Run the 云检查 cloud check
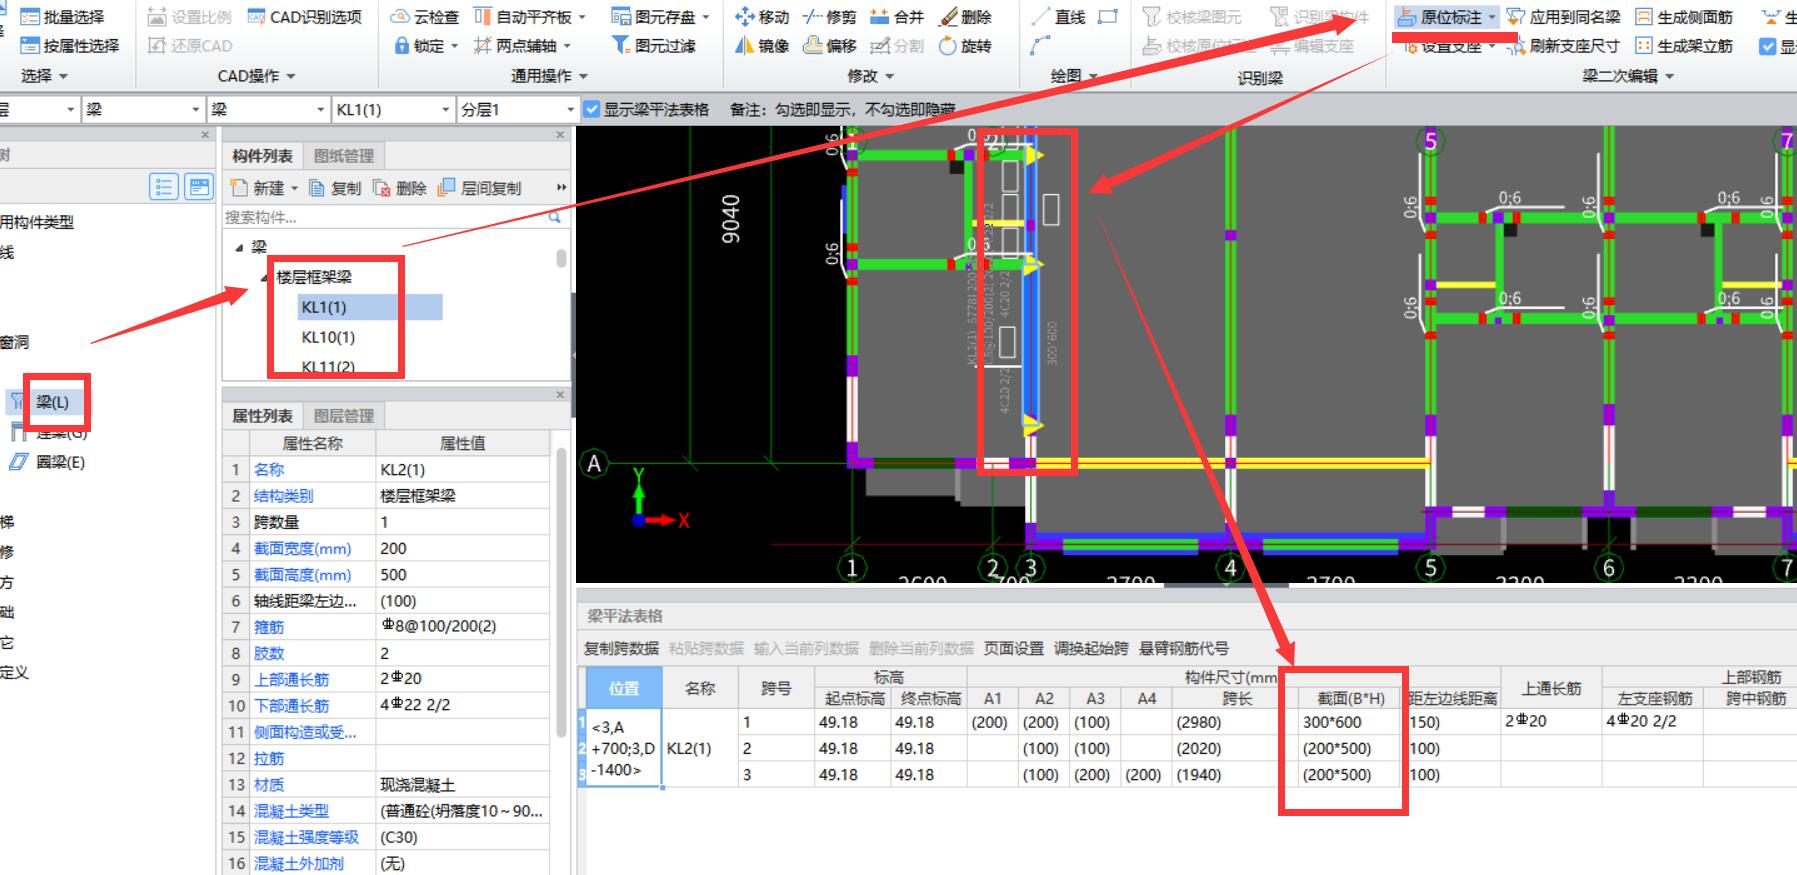 point(425,17)
